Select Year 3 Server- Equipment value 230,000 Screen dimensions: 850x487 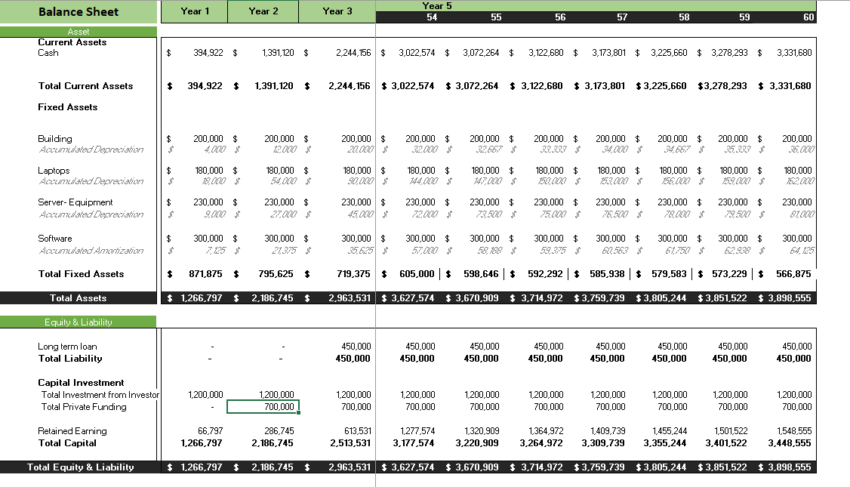[x=356, y=202]
